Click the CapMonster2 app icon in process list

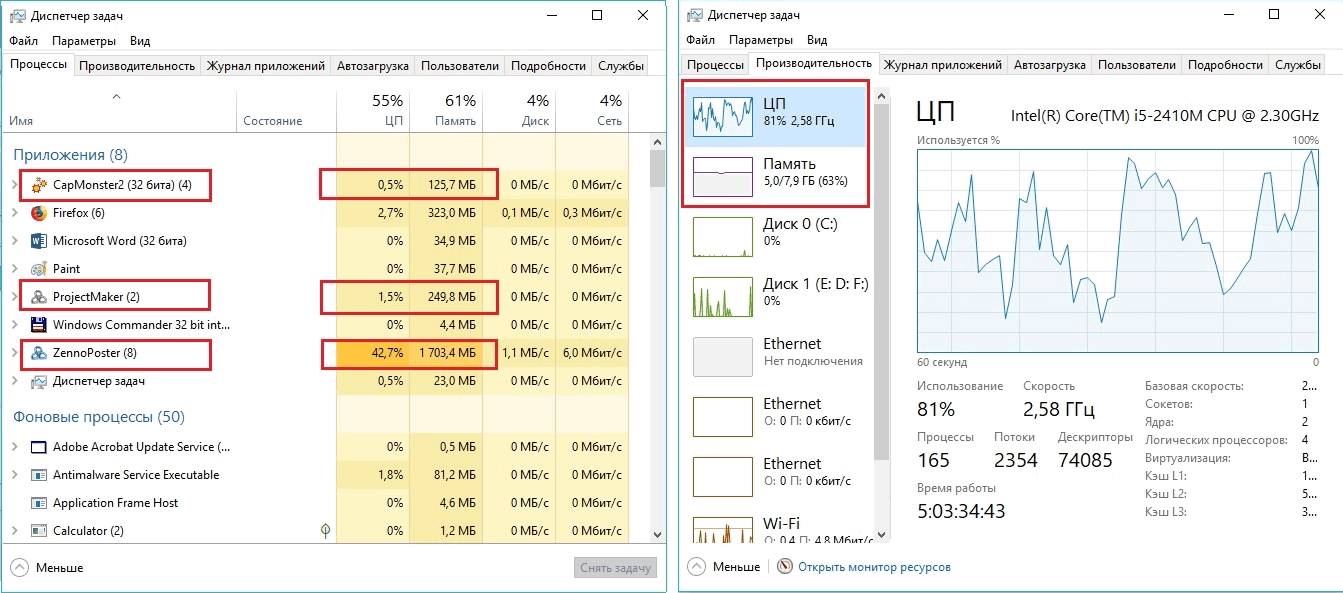[x=39, y=185]
